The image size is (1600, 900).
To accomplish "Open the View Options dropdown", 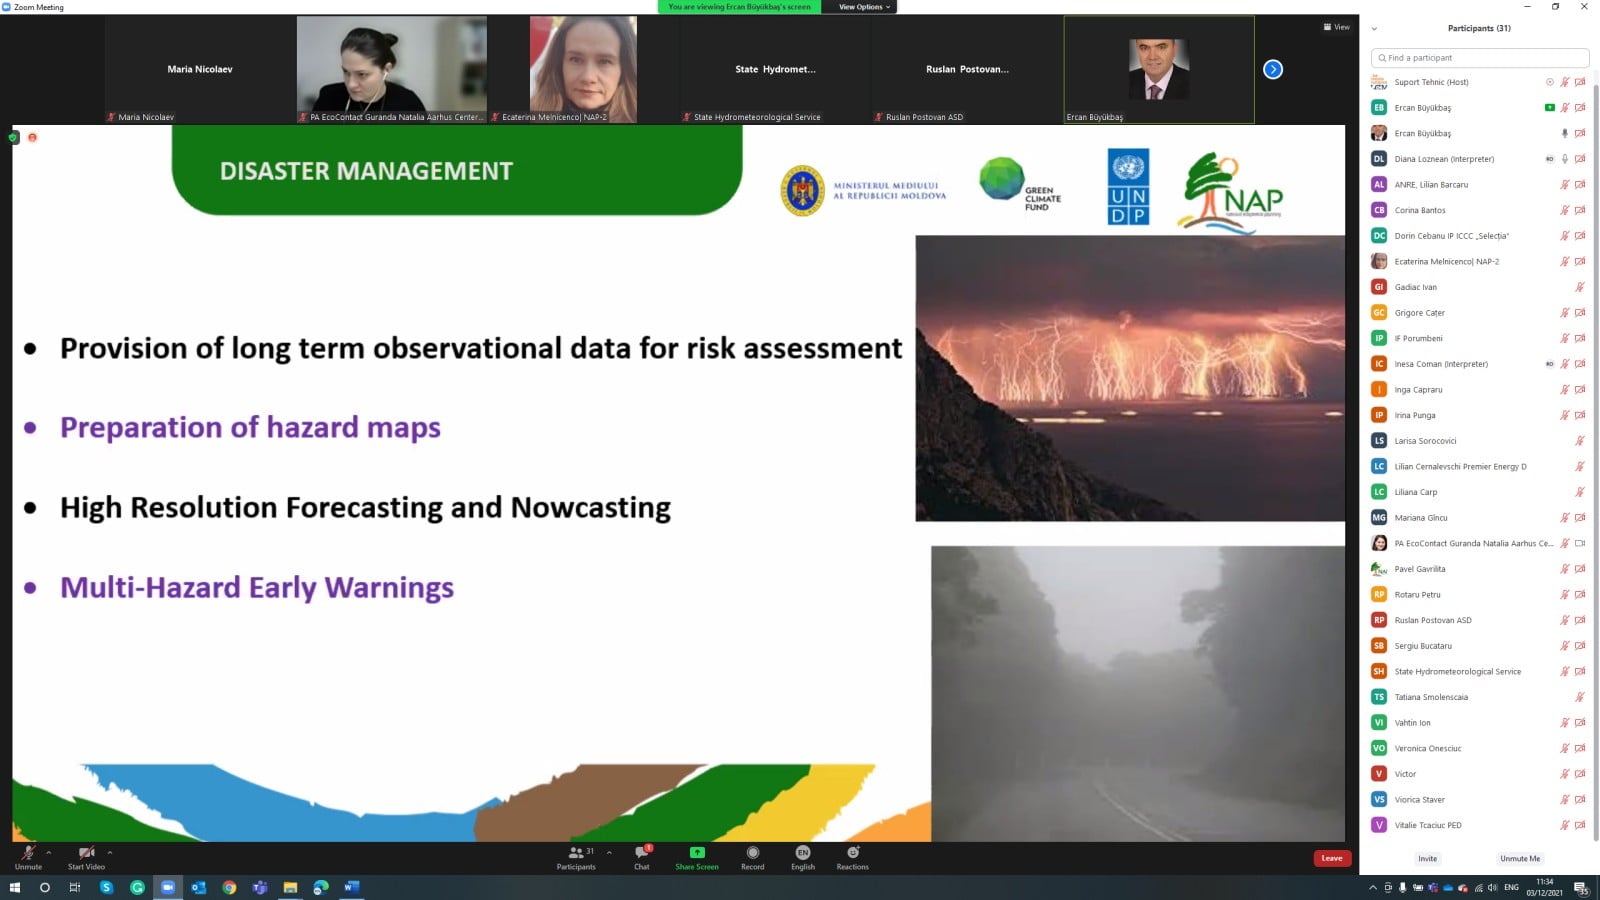I will pyautogui.click(x=863, y=7).
